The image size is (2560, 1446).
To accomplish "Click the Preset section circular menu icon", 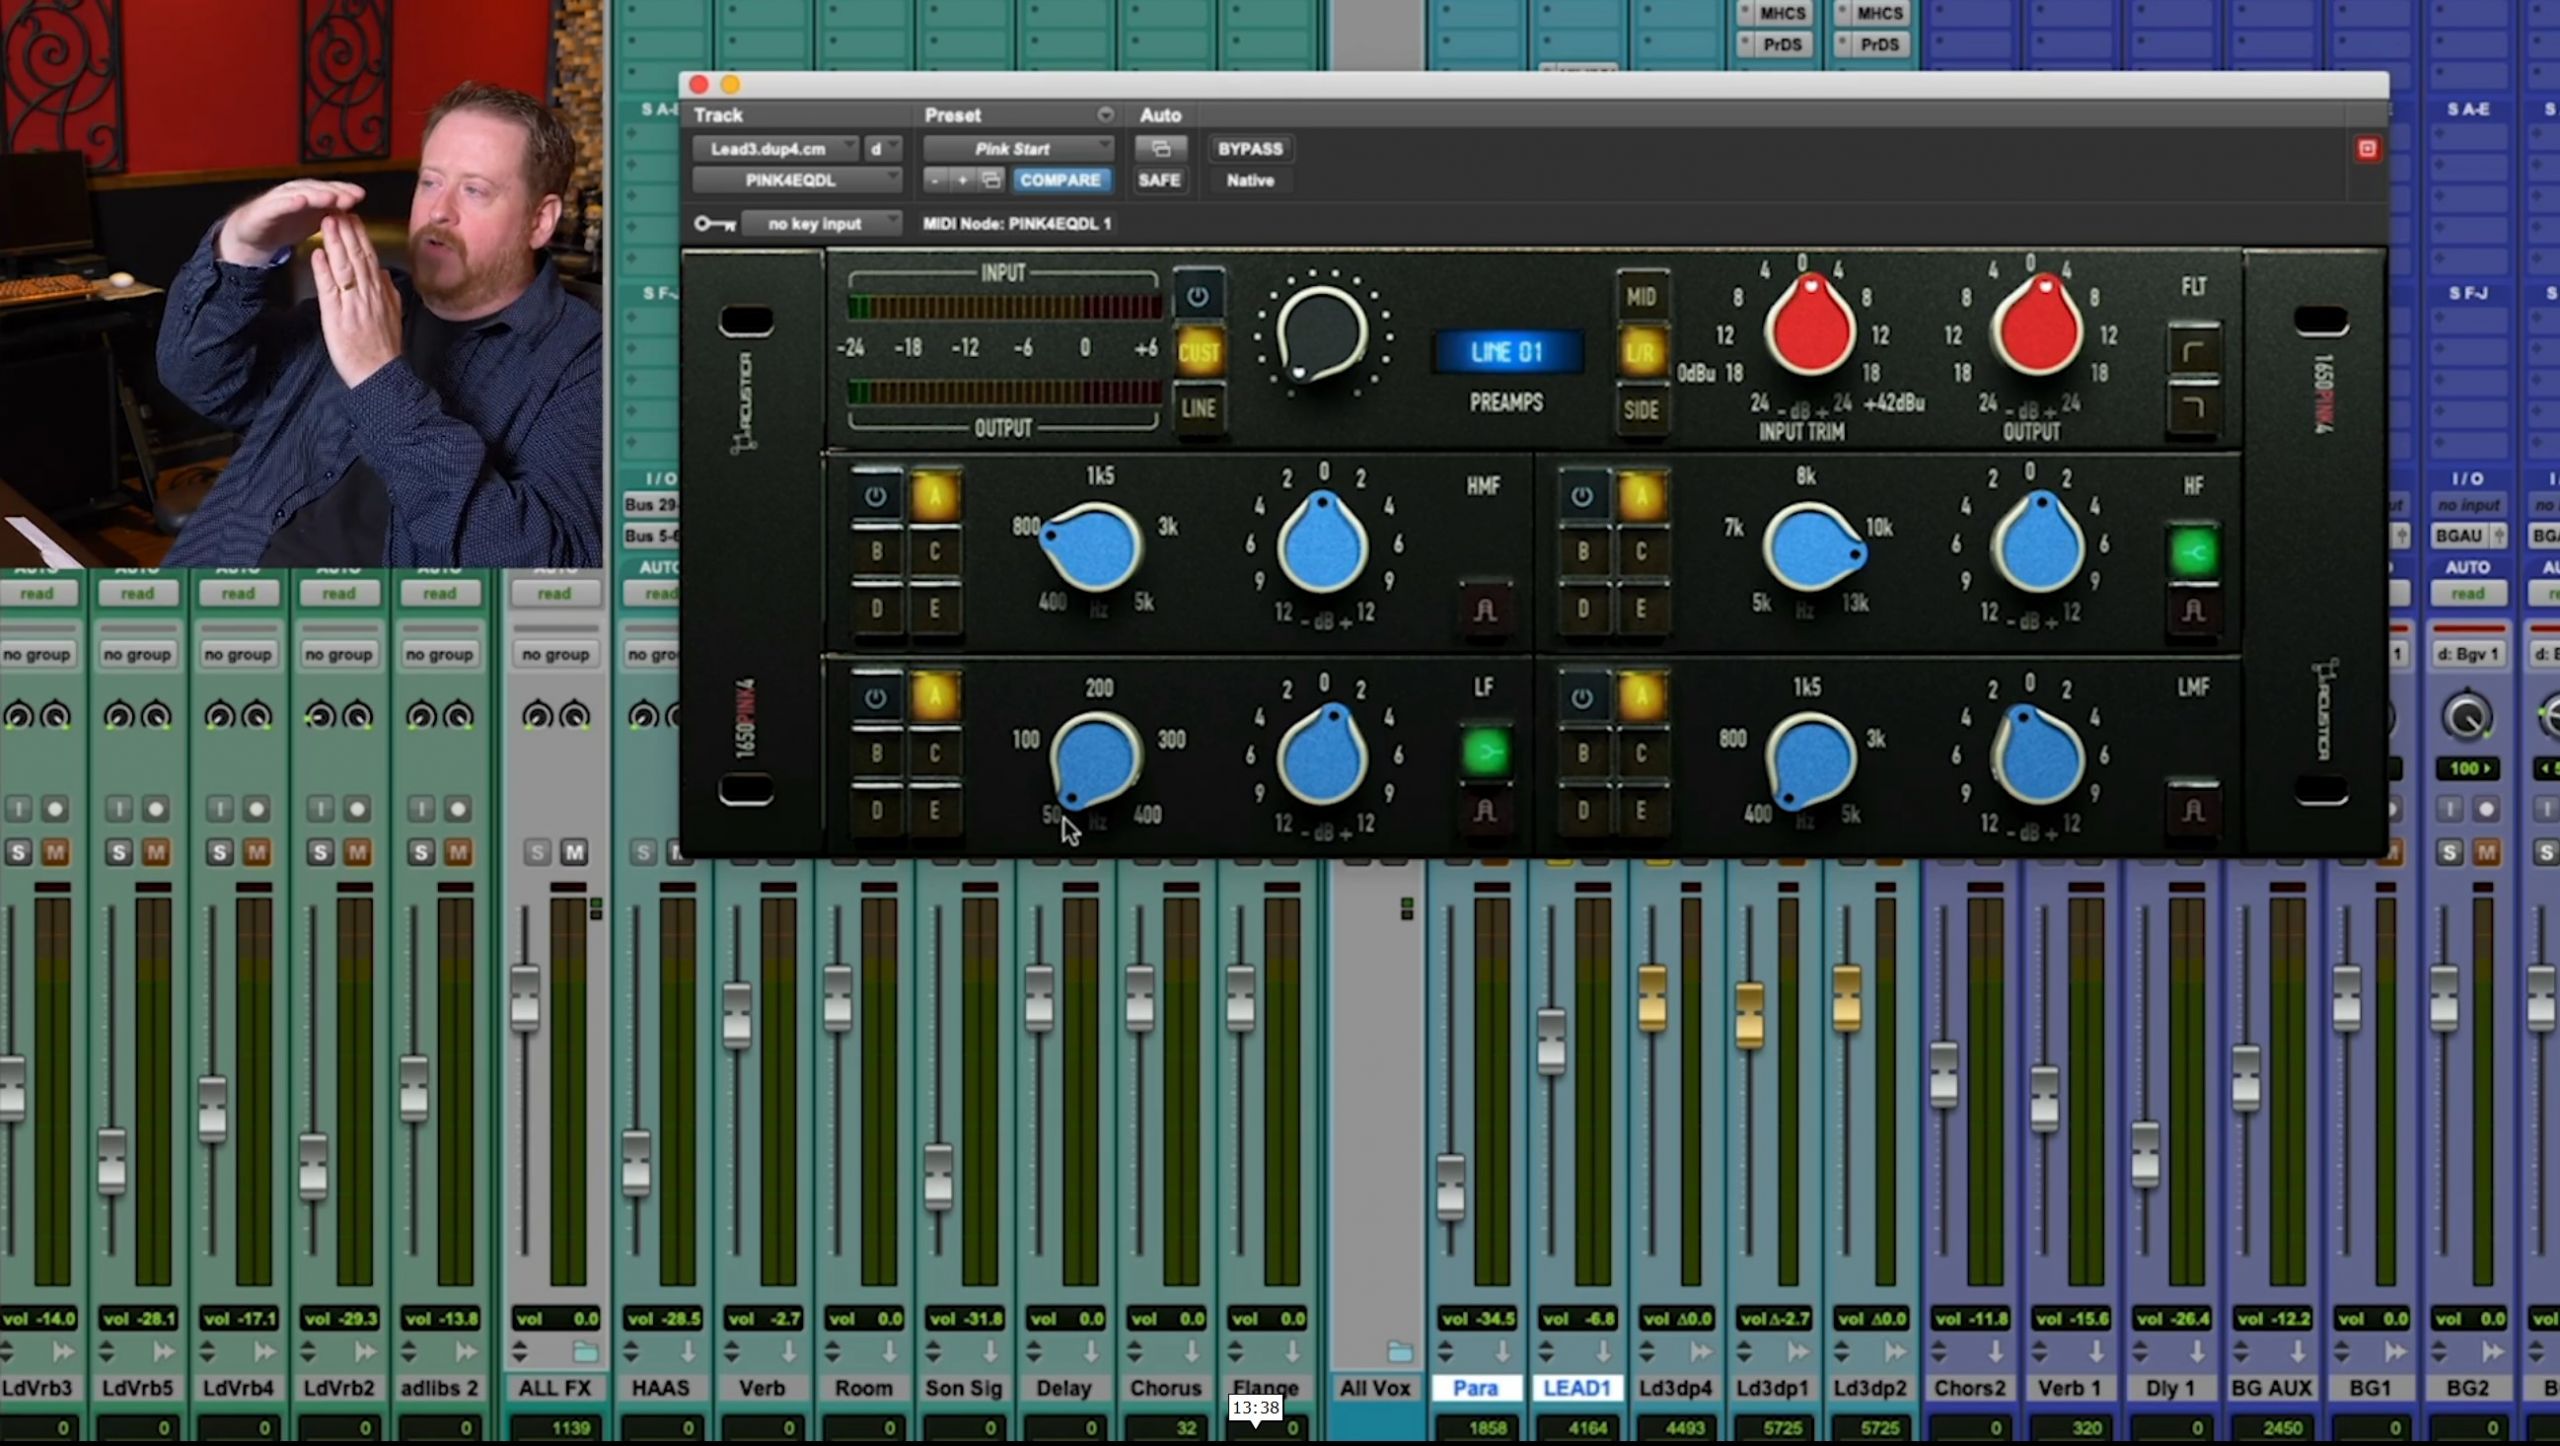I will [x=1105, y=115].
